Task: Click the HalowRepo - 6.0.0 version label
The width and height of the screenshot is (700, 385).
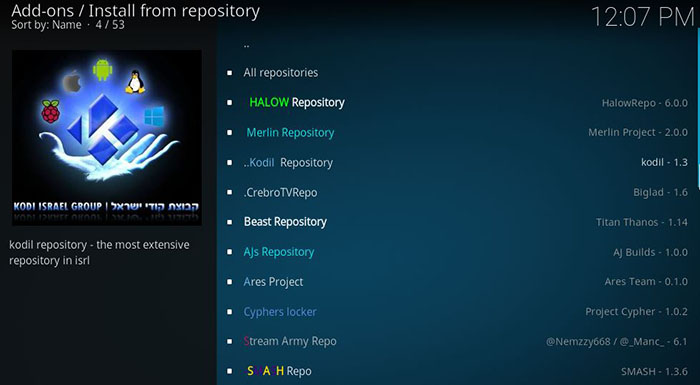Action: tap(645, 103)
